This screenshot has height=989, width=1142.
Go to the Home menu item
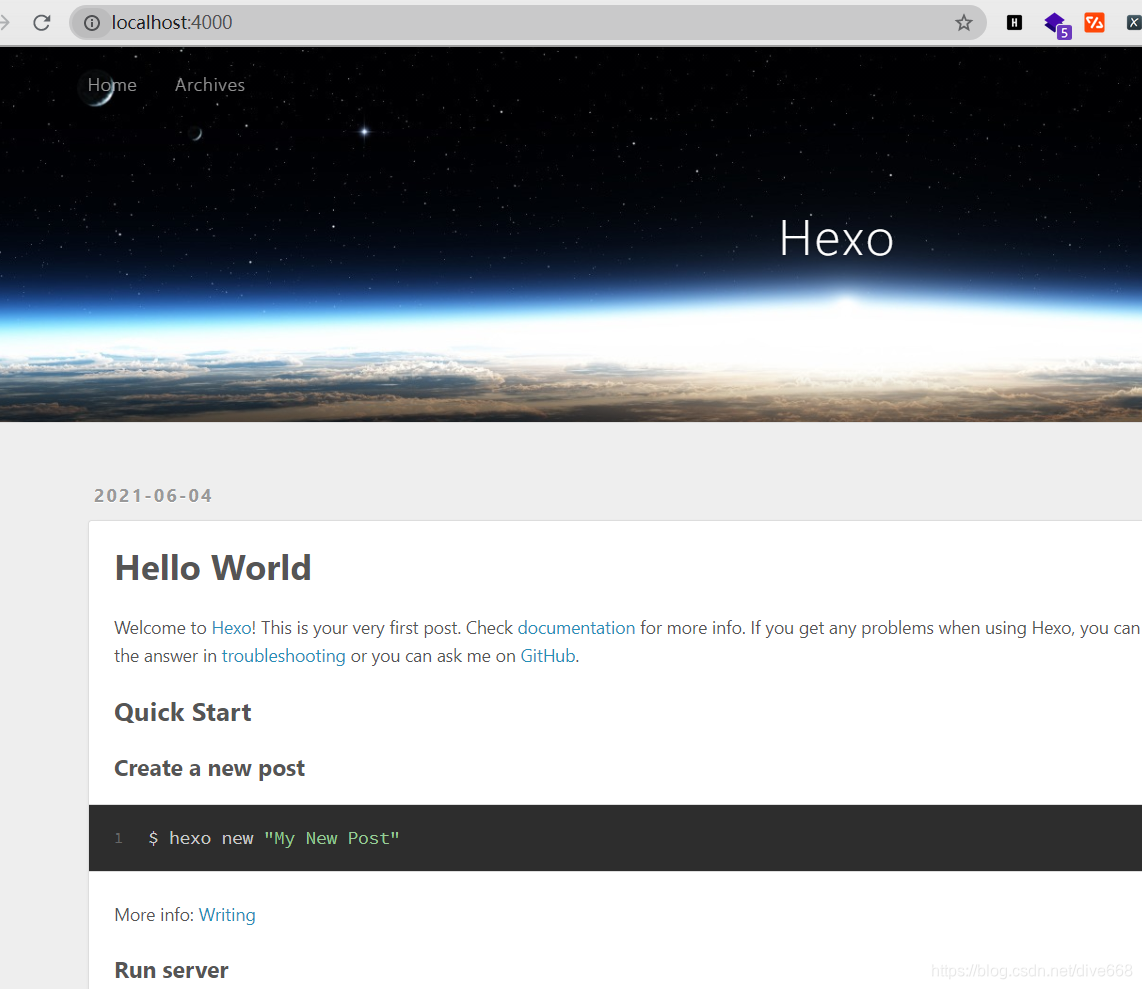coord(112,85)
